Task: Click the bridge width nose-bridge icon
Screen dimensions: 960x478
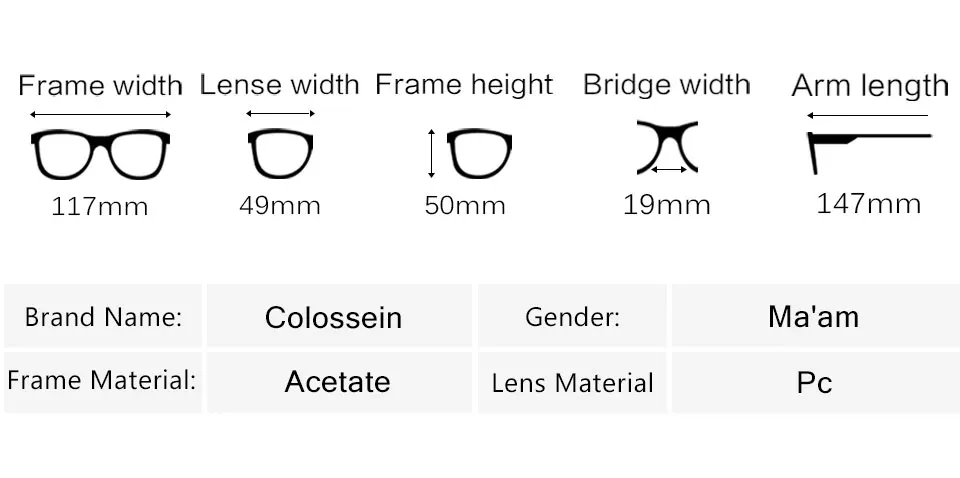Action: tap(667, 148)
